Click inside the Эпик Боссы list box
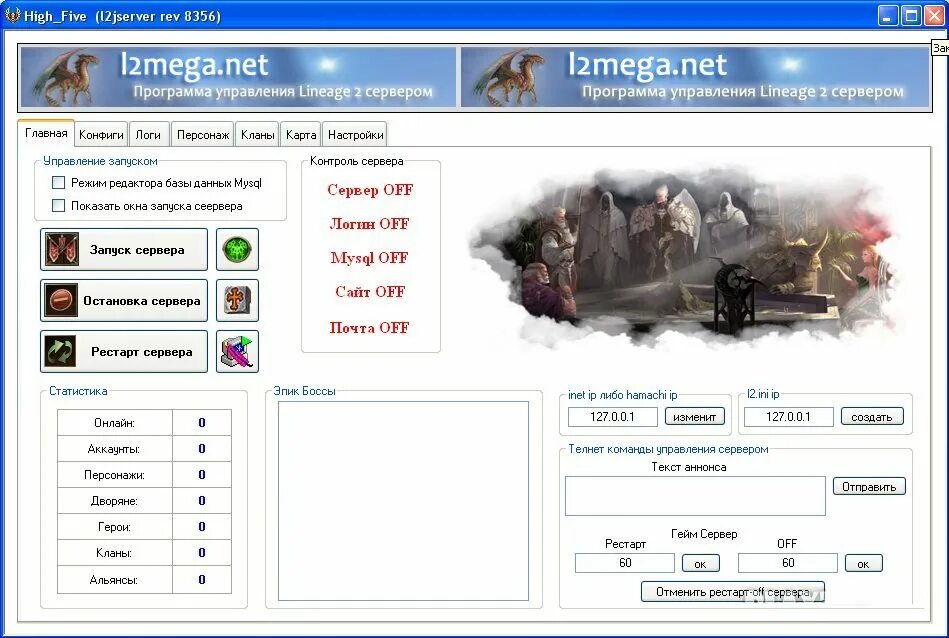 (403, 501)
